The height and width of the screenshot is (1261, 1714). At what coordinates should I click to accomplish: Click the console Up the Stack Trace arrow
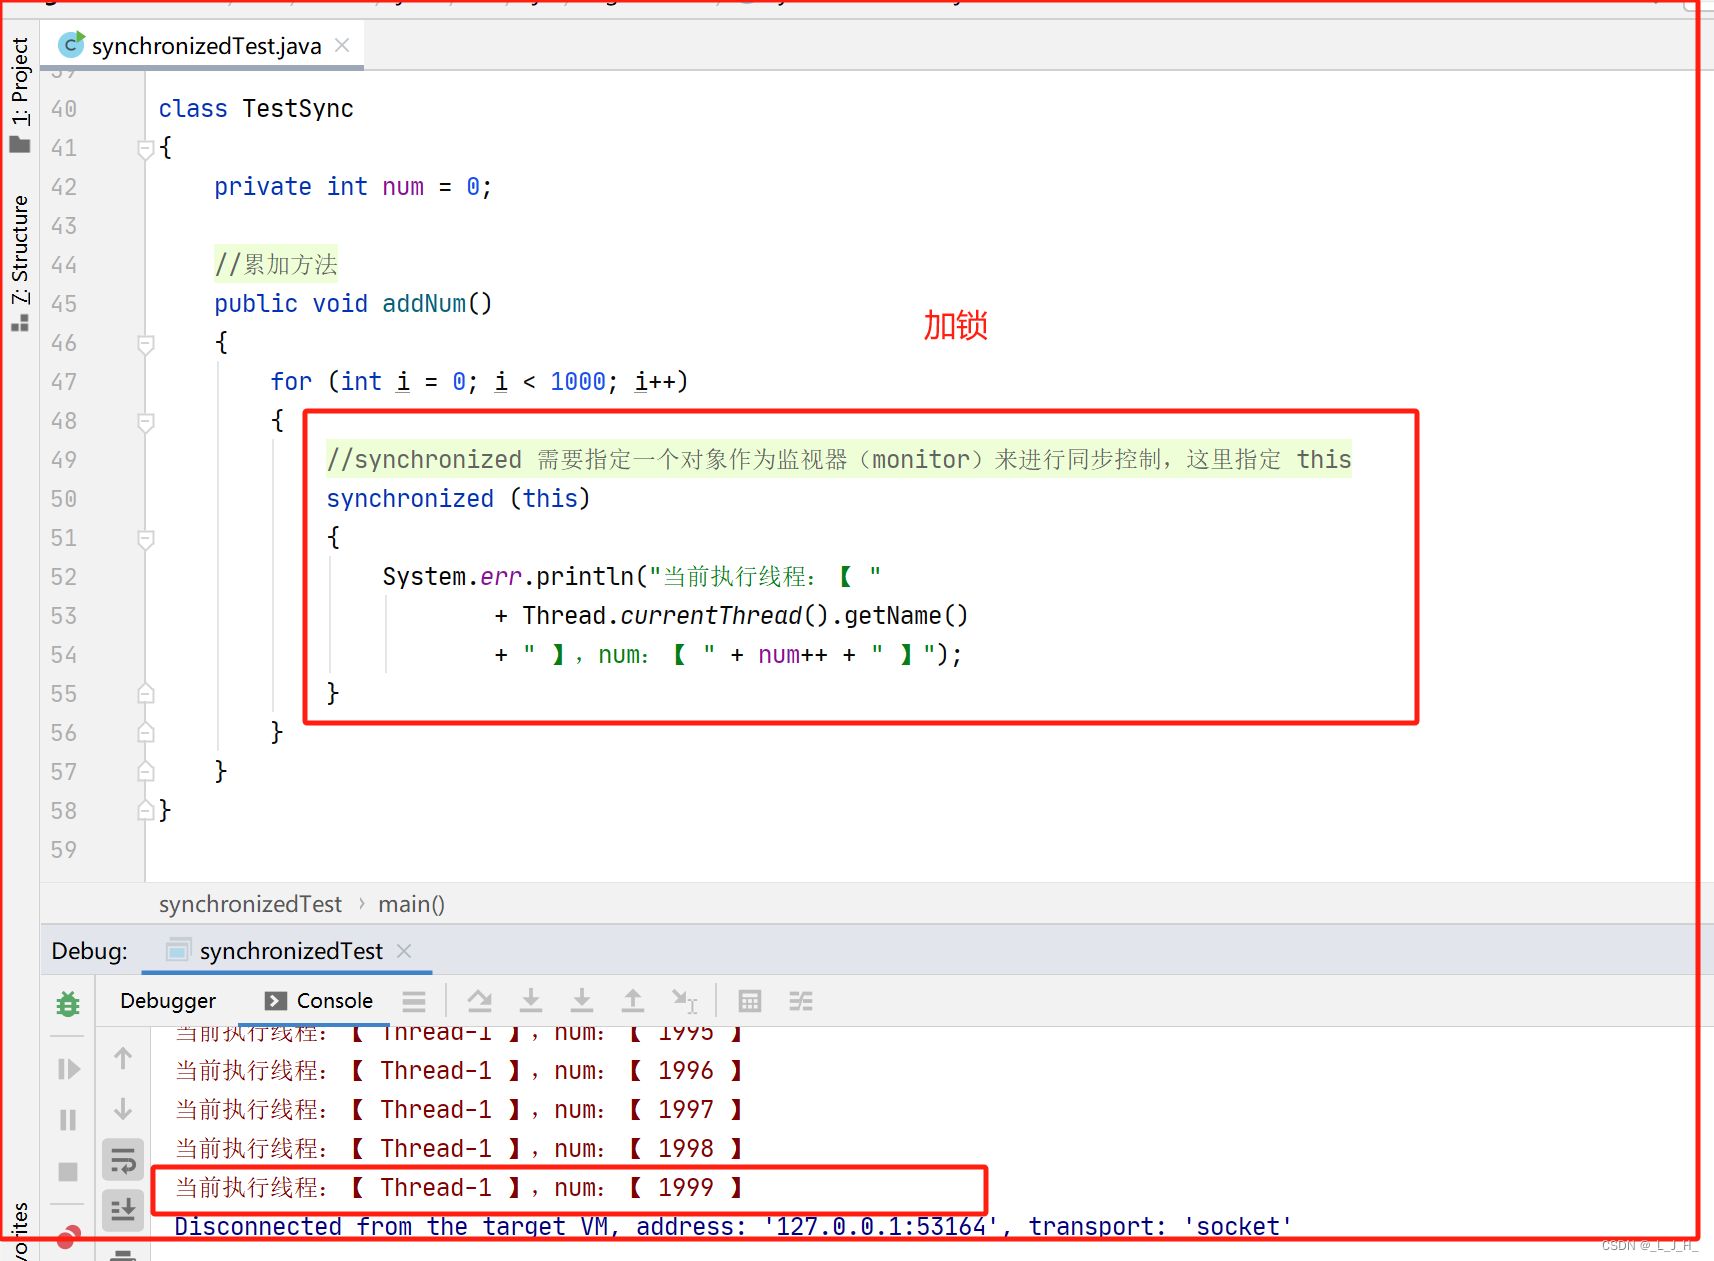coord(123,1058)
